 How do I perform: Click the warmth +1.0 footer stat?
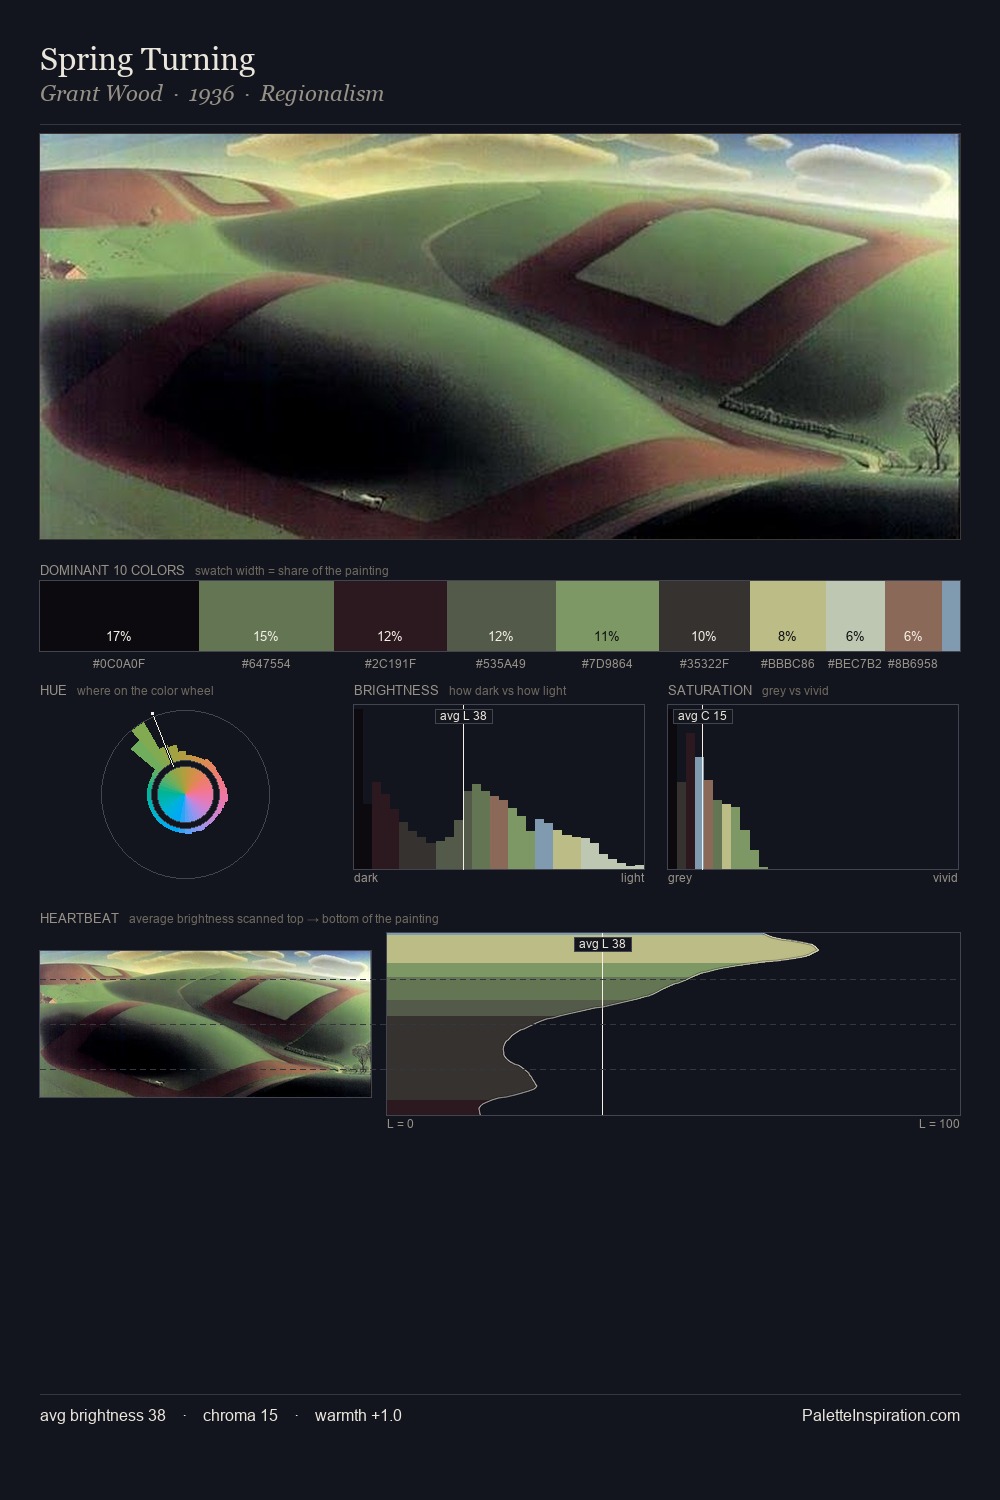[x=358, y=1415]
